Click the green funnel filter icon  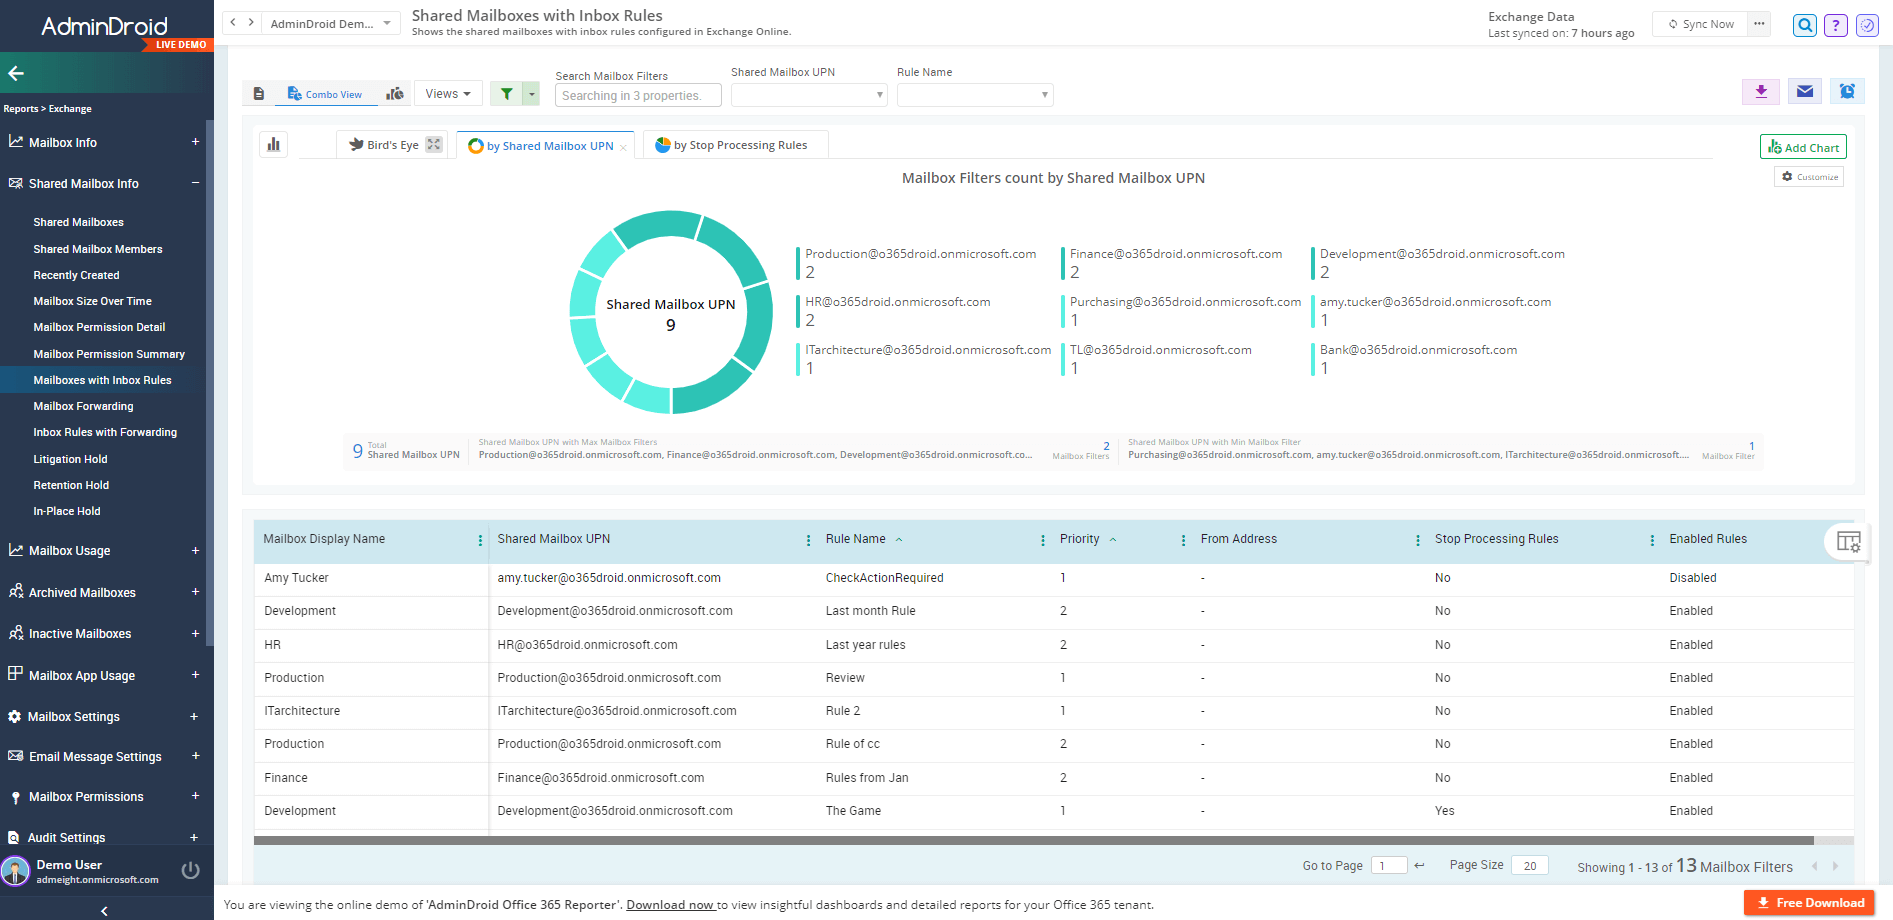coord(507,94)
